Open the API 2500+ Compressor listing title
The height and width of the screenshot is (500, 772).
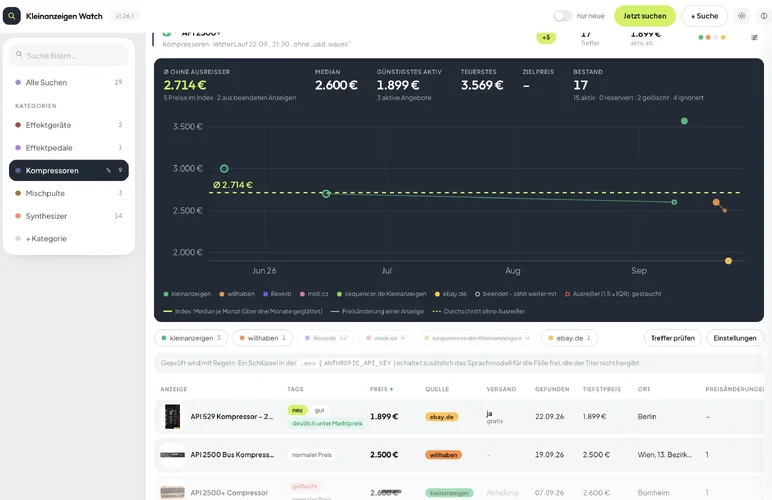click(229, 493)
